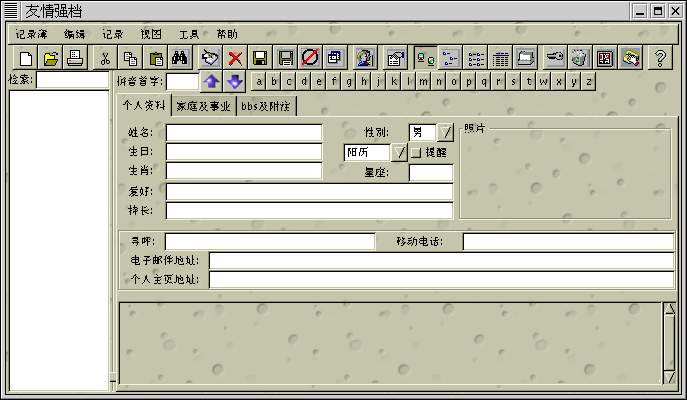Toggle the 提醒 reminder checkbox

[416, 152]
